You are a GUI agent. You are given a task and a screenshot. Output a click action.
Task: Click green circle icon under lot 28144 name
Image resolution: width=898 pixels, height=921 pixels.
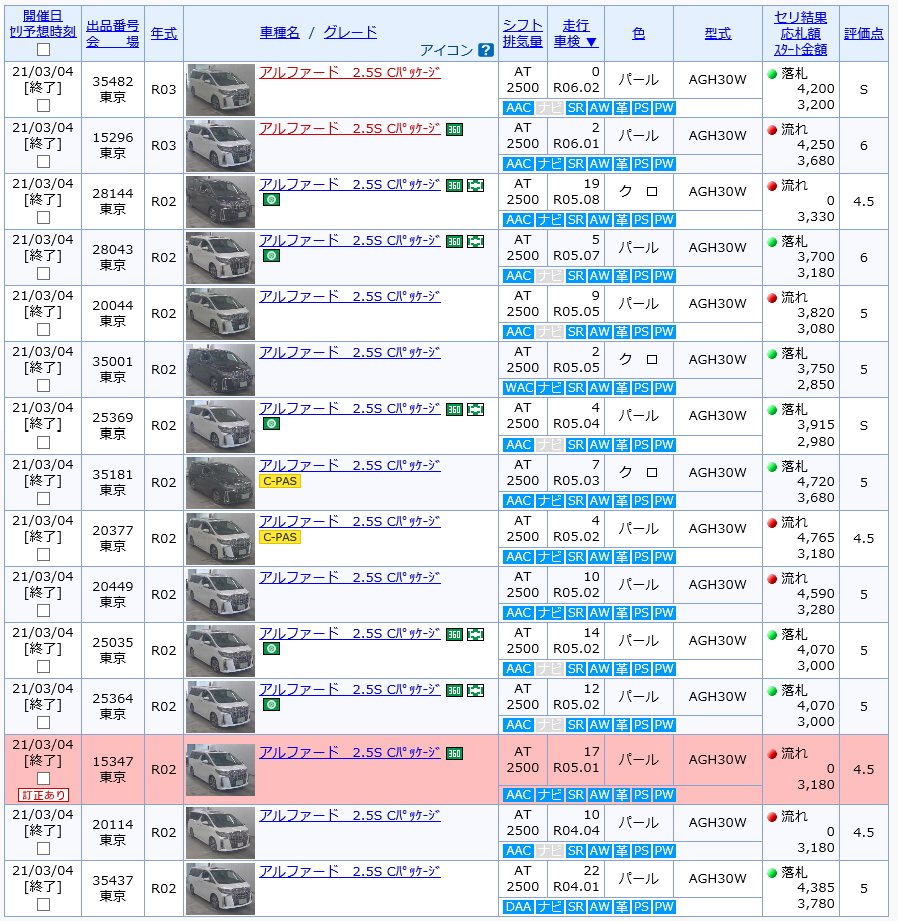coord(271,200)
